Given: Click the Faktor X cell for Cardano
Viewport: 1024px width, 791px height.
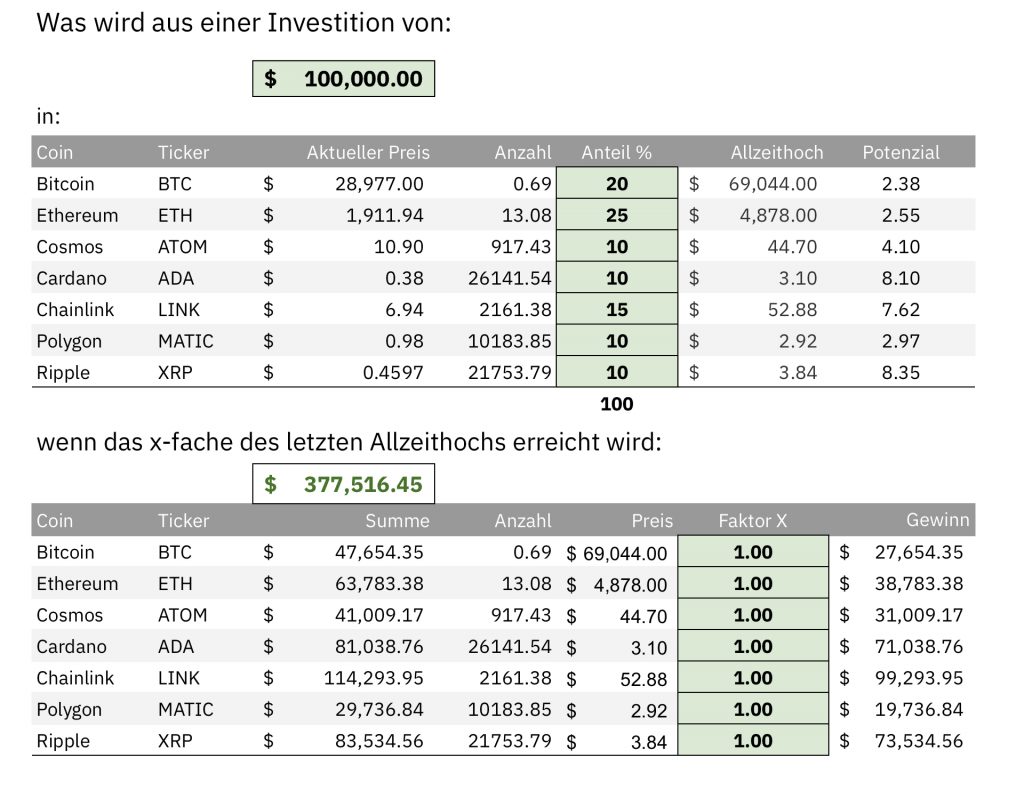Looking at the screenshot, I should pos(753,646).
